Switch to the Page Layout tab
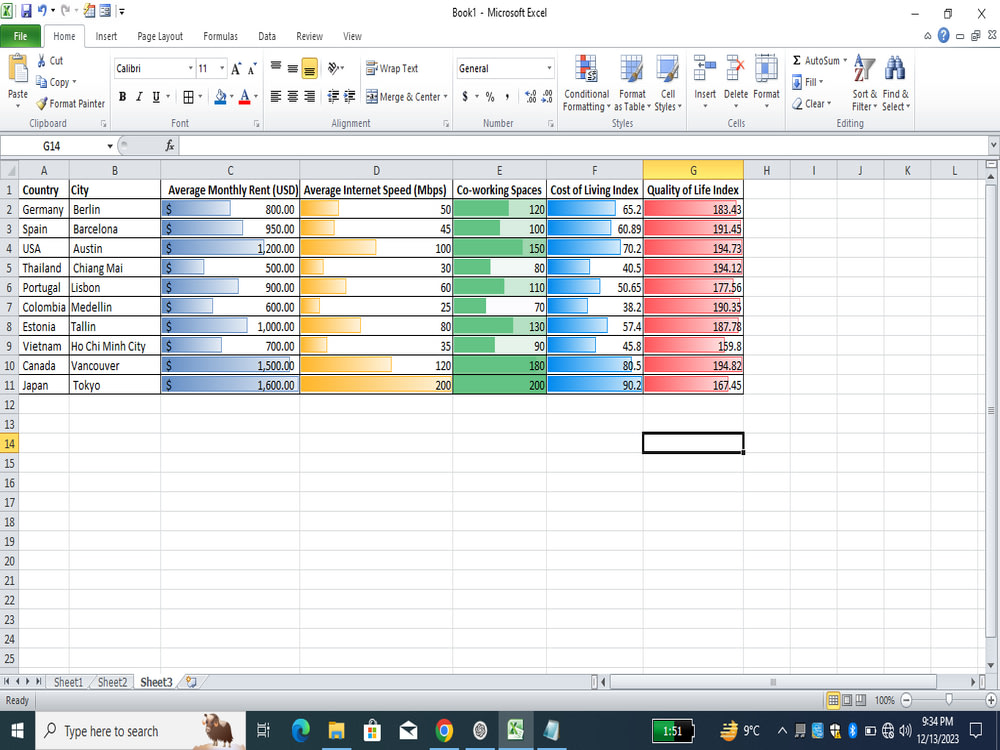 pyautogui.click(x=160, y=36)
